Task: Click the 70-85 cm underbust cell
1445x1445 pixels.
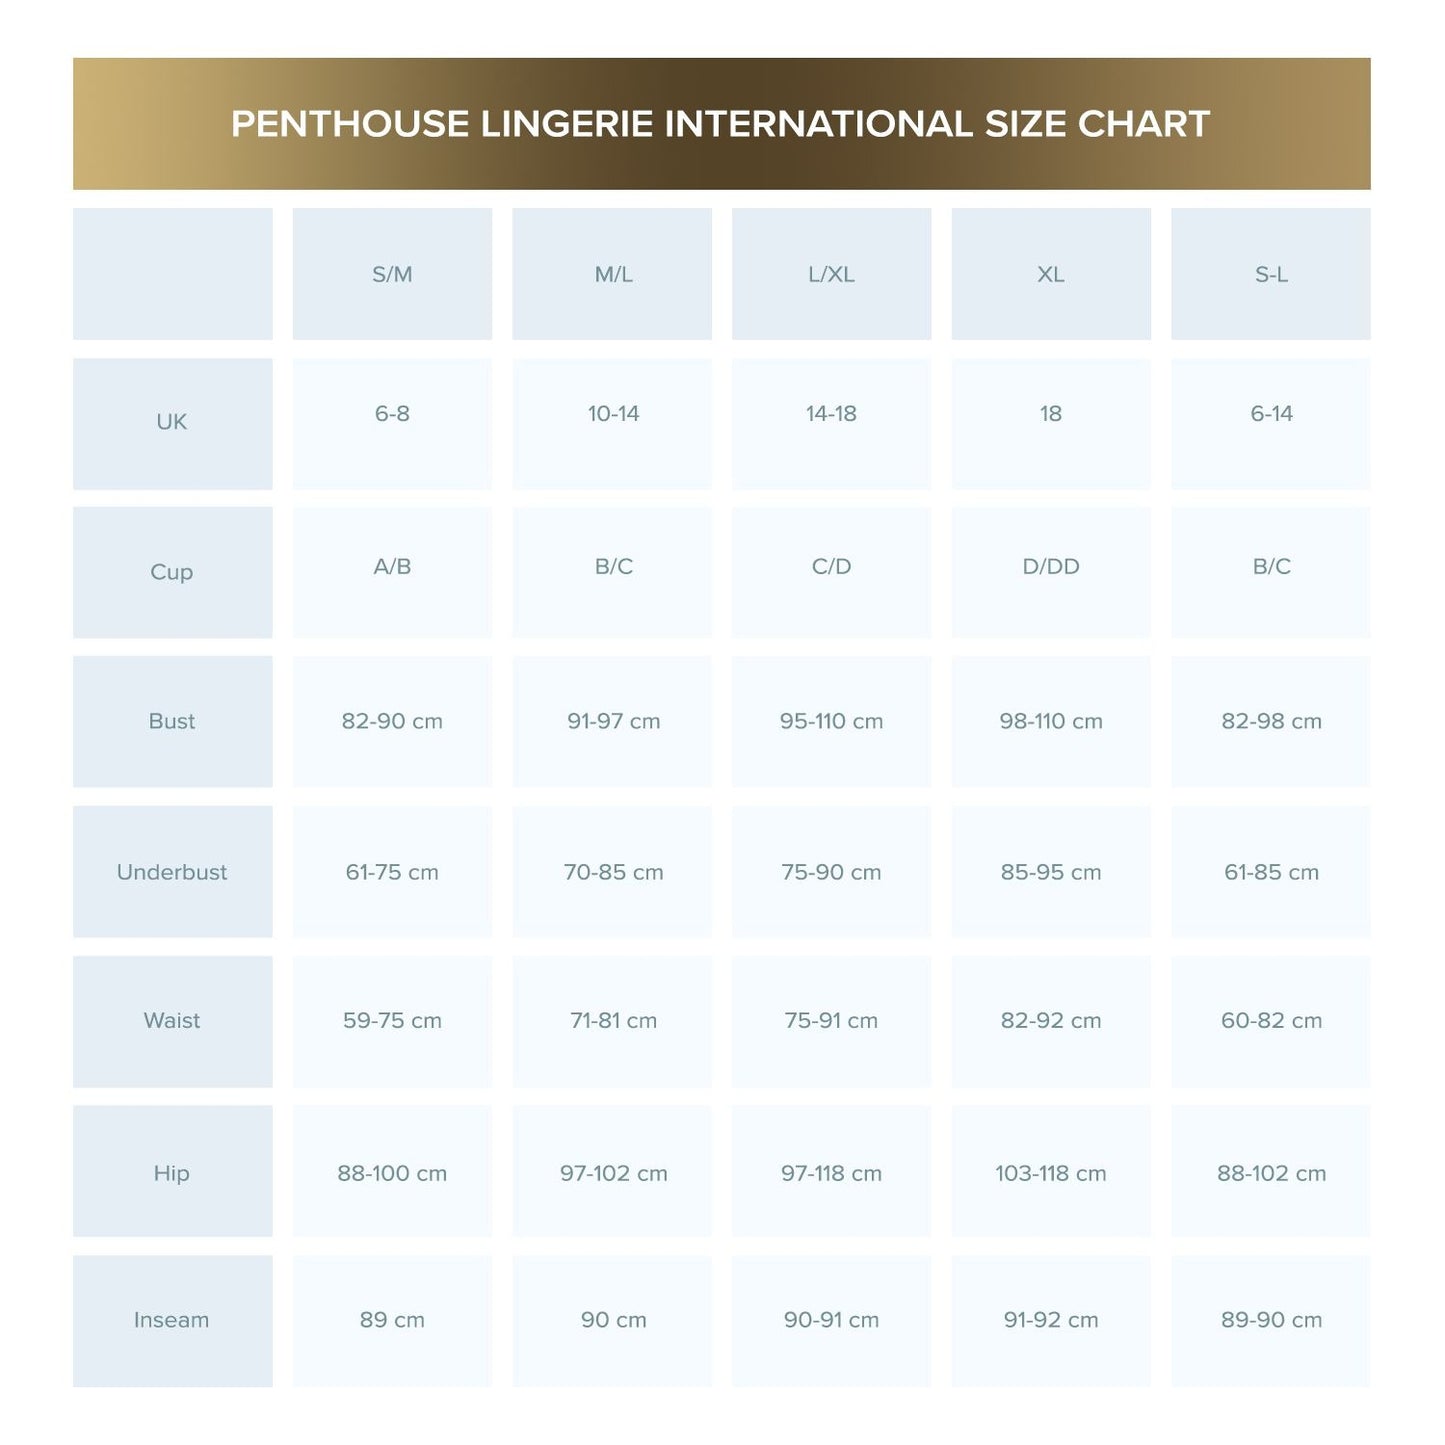Action: coord(613,872)
